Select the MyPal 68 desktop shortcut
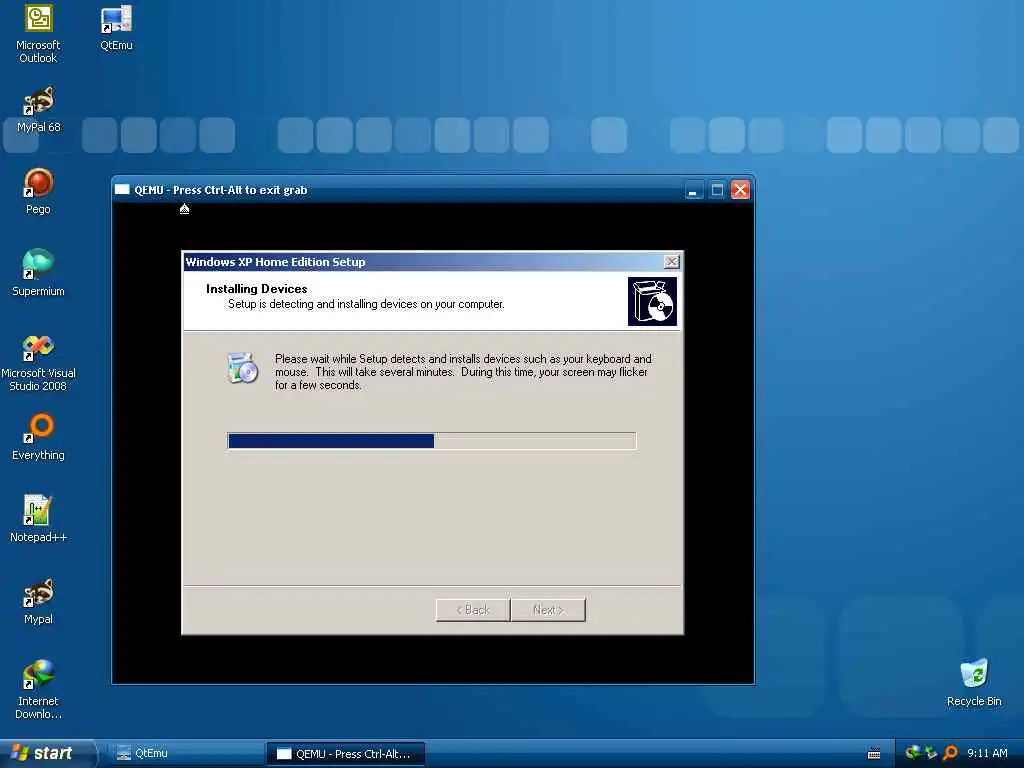The width and height of the screenshot is (1024, 768). (38, 110)
